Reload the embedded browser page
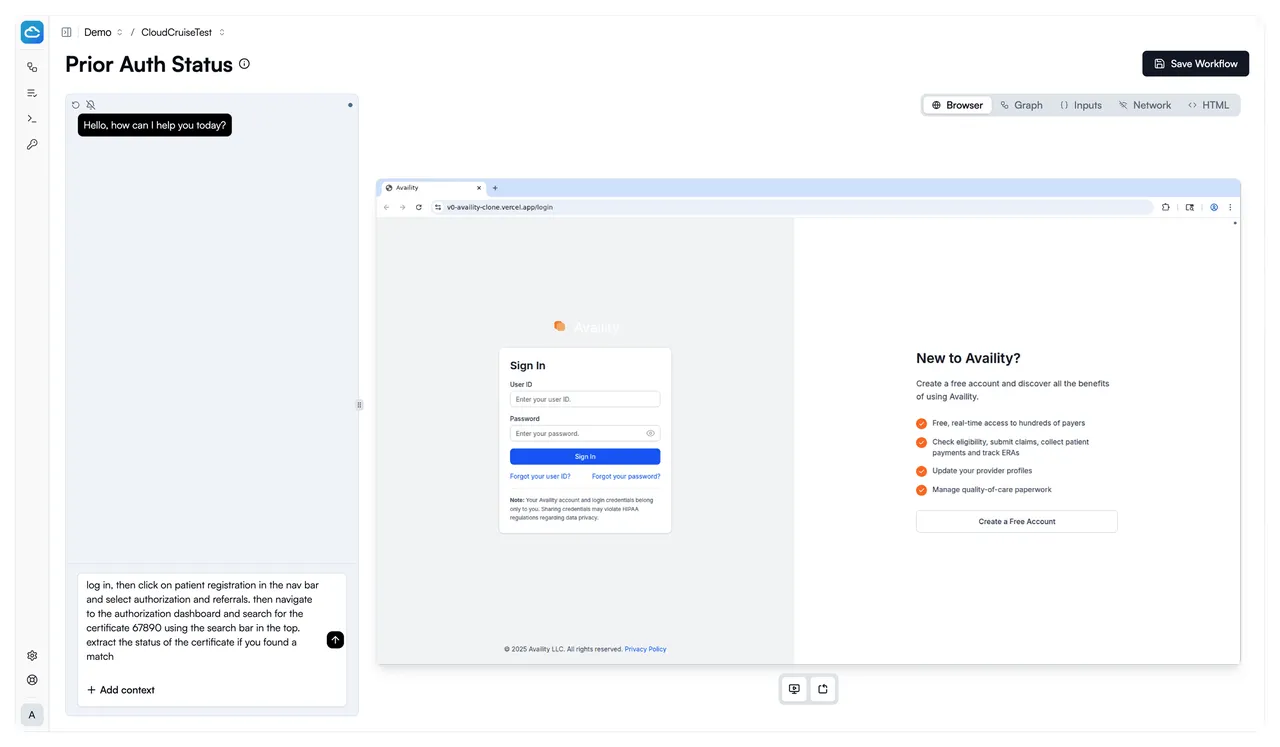Image resolution: width=1280 pixels, height=747 pixels. 419,207
